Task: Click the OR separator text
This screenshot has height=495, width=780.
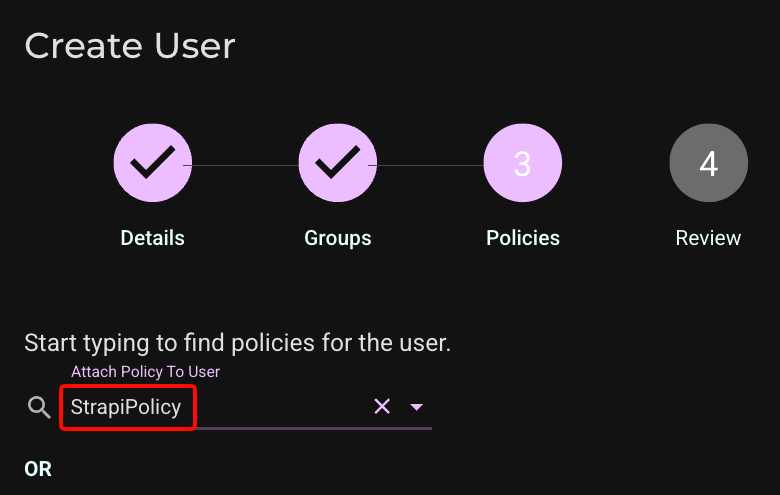Action: click(x=38, y=469)
